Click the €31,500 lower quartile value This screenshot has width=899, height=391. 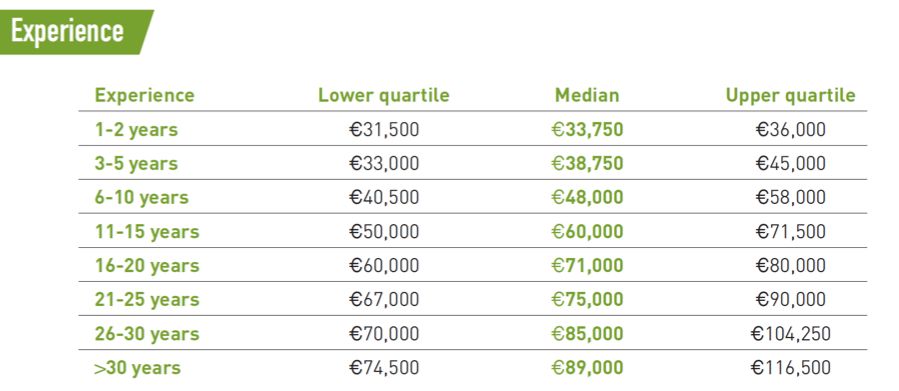[x=384, y=130]
